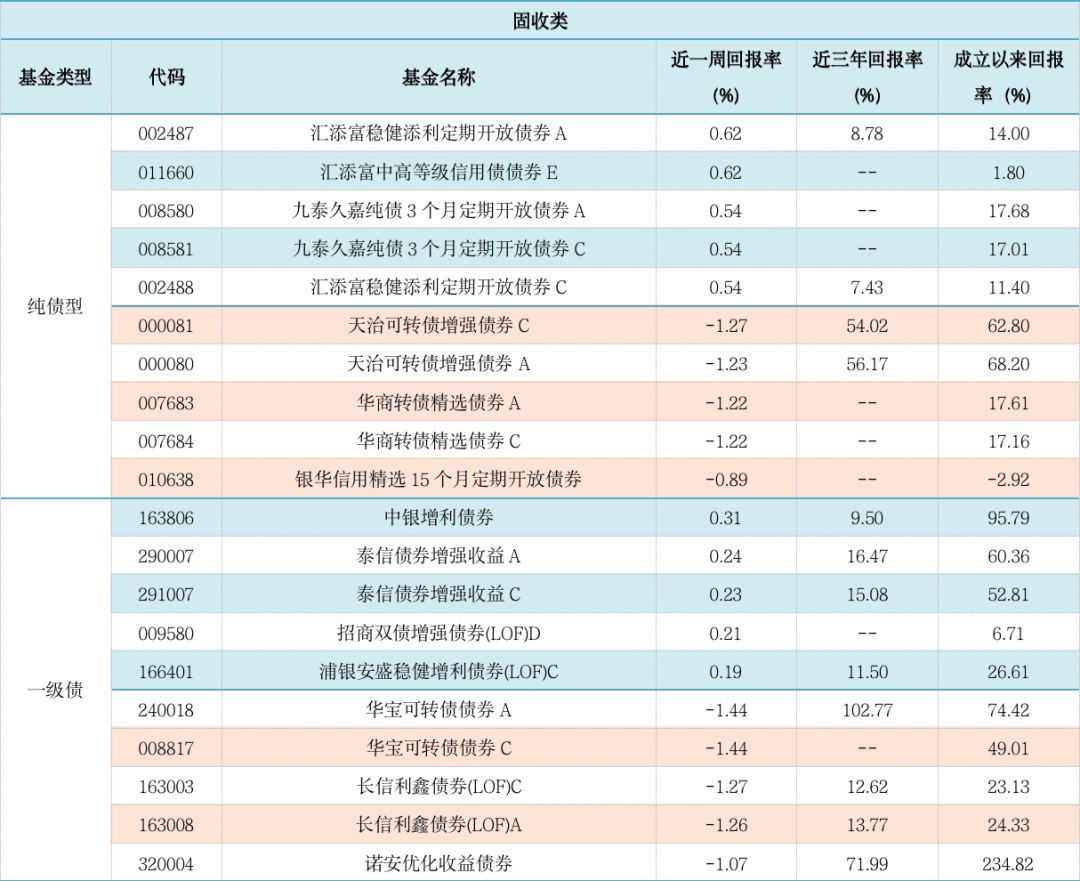Click fund code 163003
This screenshot has height=881, width=1080.
coord(166,787)
